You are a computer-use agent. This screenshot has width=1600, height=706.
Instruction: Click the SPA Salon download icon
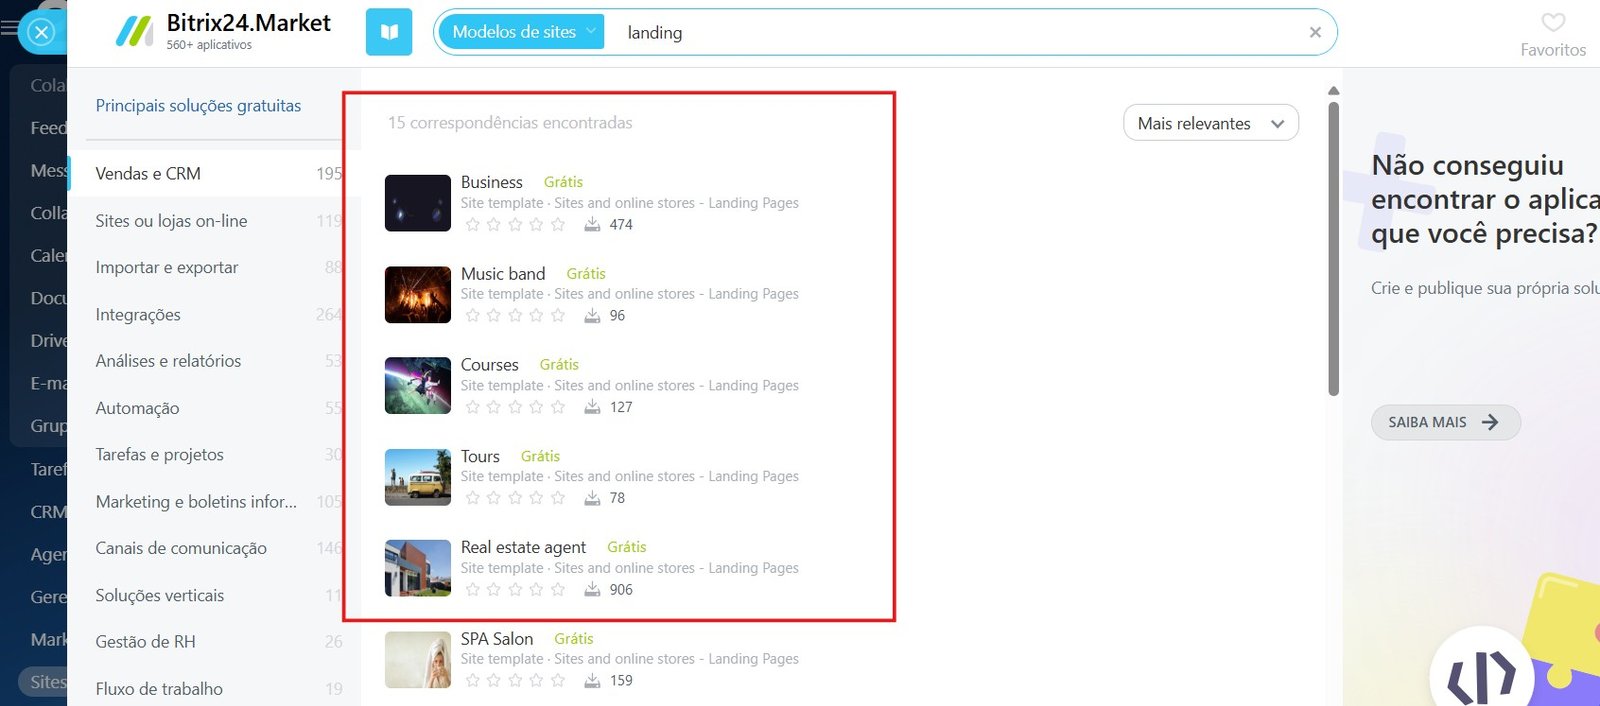(x=592, y=680)
